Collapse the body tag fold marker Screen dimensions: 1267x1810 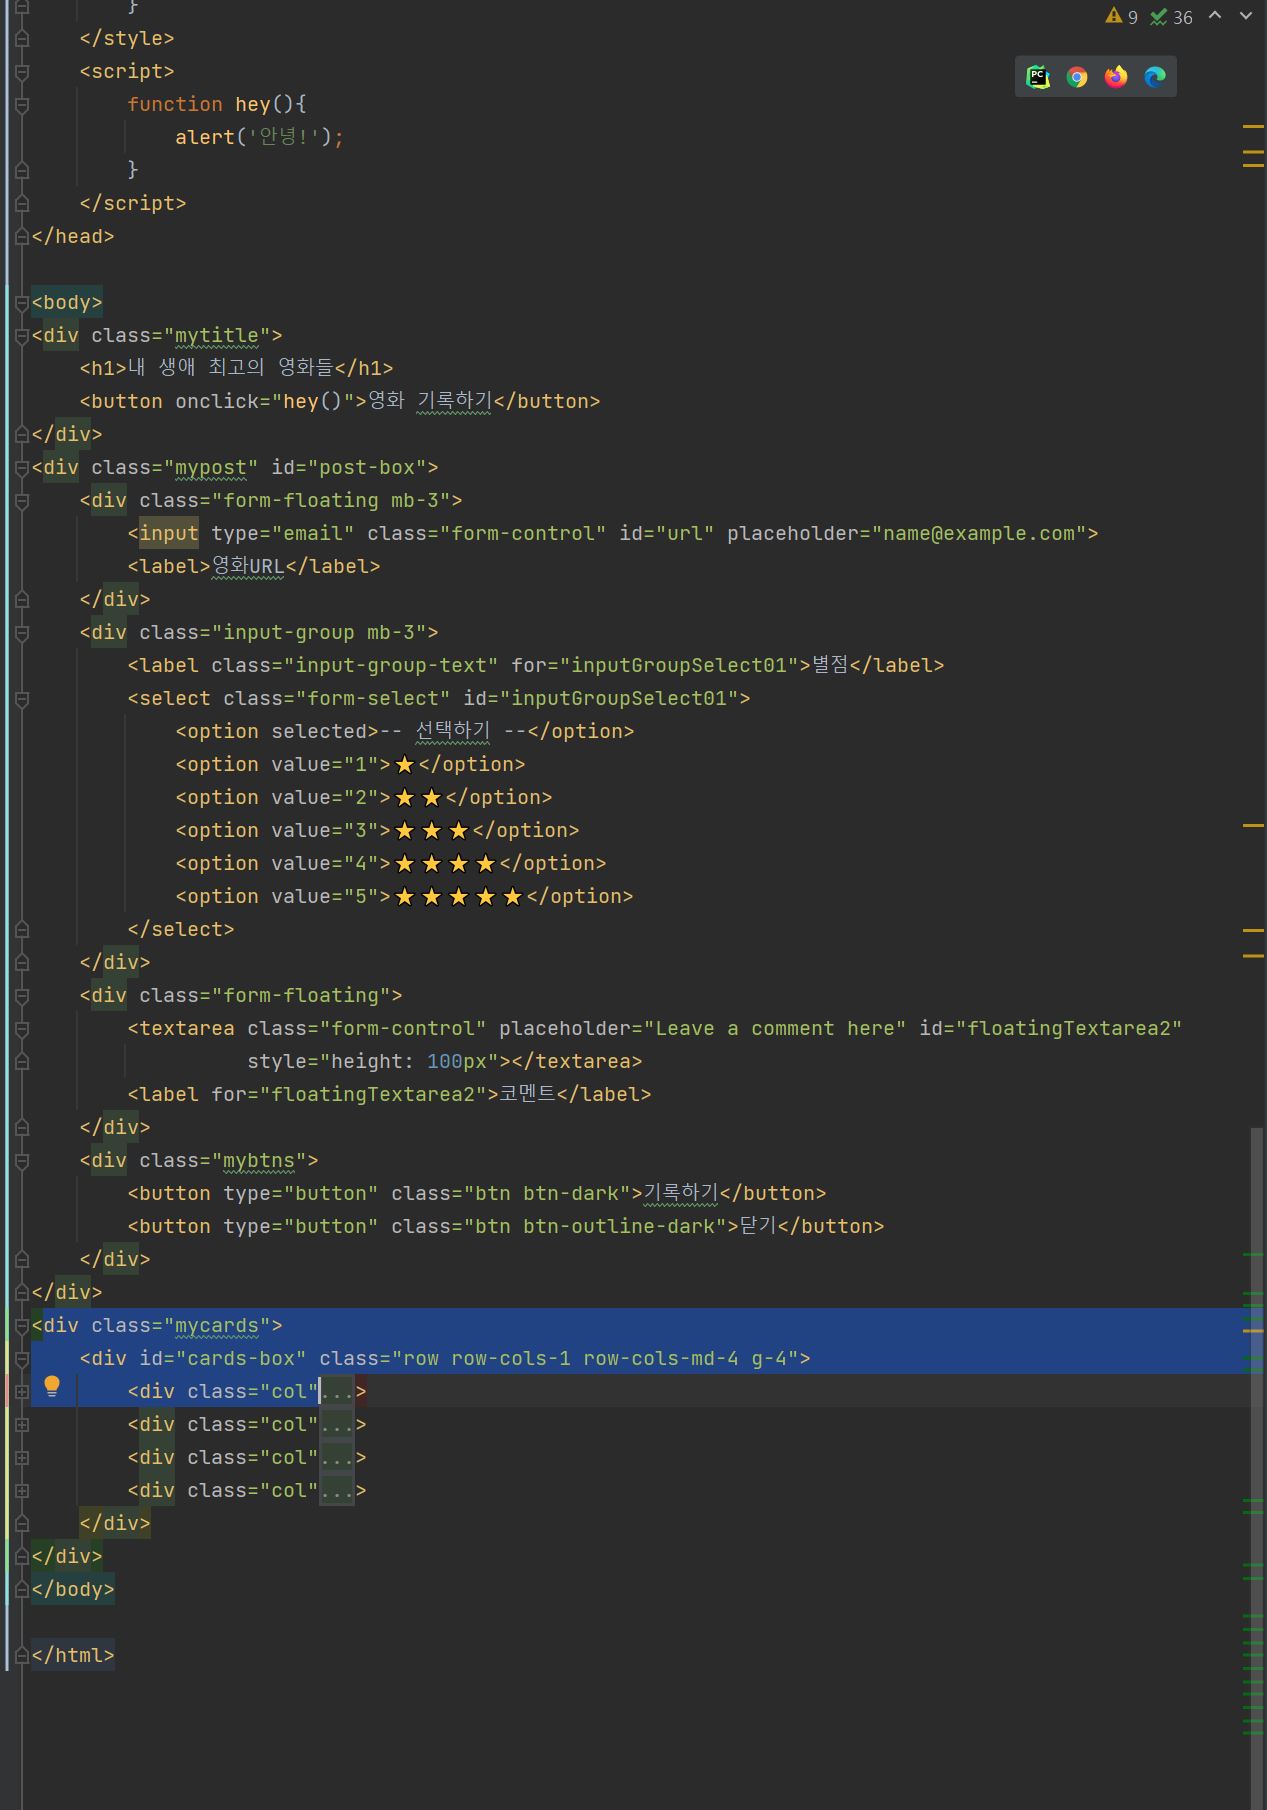22,303
